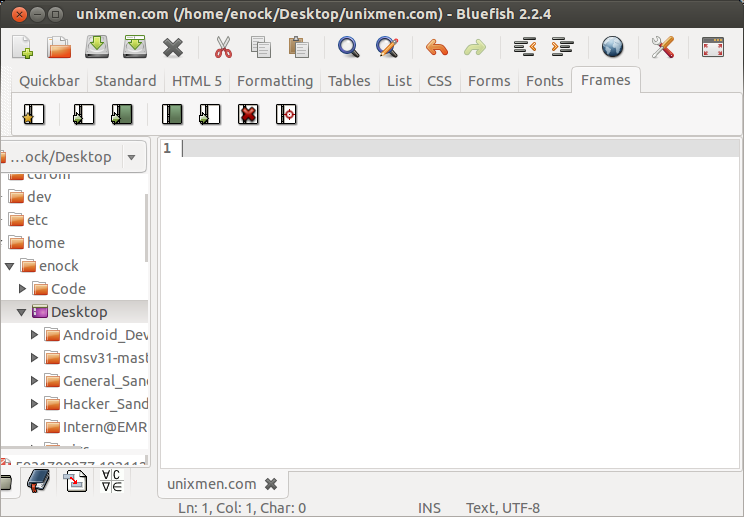The height and width of the screenshot is (517, 744).
Task: Select the List tab
Action: [399, 81]
